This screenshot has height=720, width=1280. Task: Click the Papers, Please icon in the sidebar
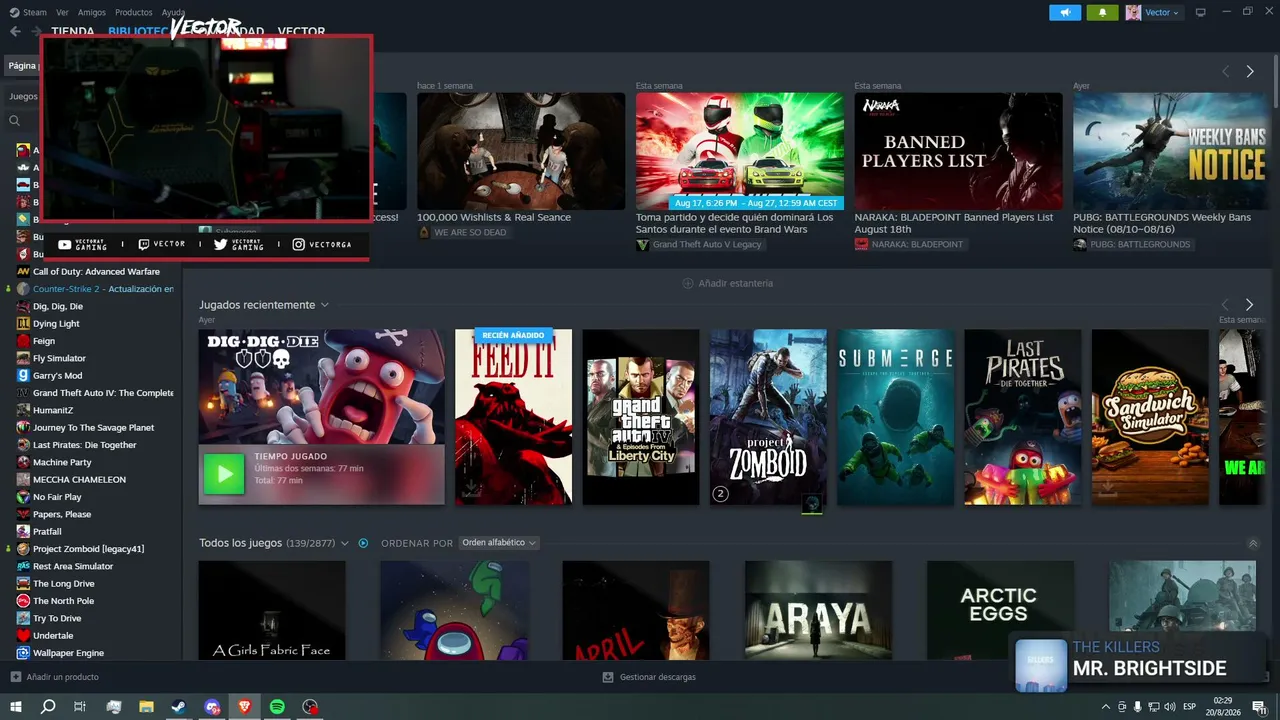23,514
